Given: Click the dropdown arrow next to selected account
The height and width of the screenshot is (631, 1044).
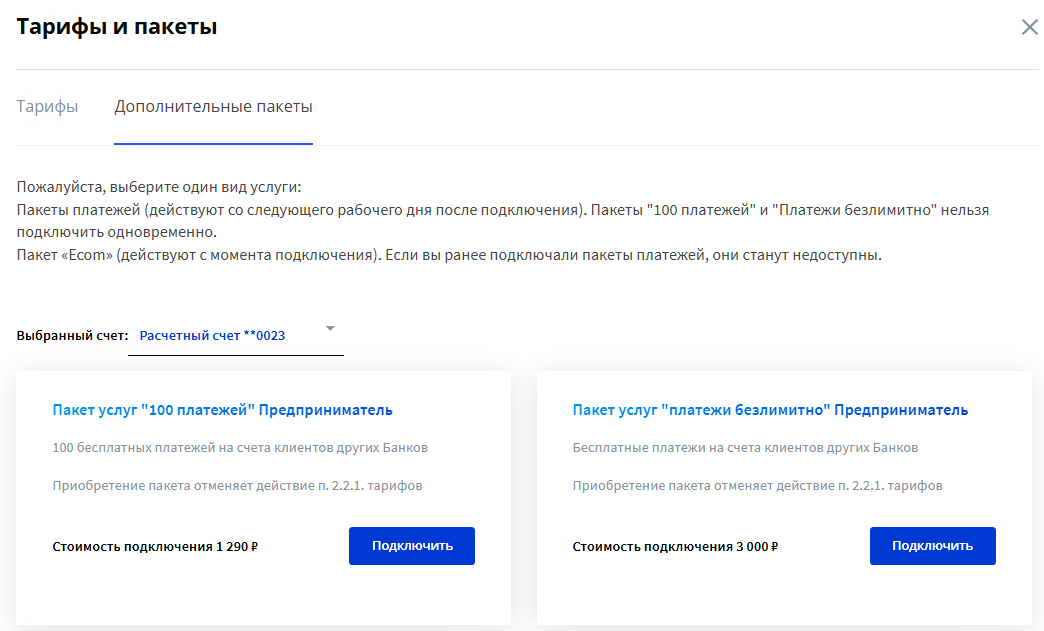Looking at the screenshot, I should (330, 328).
